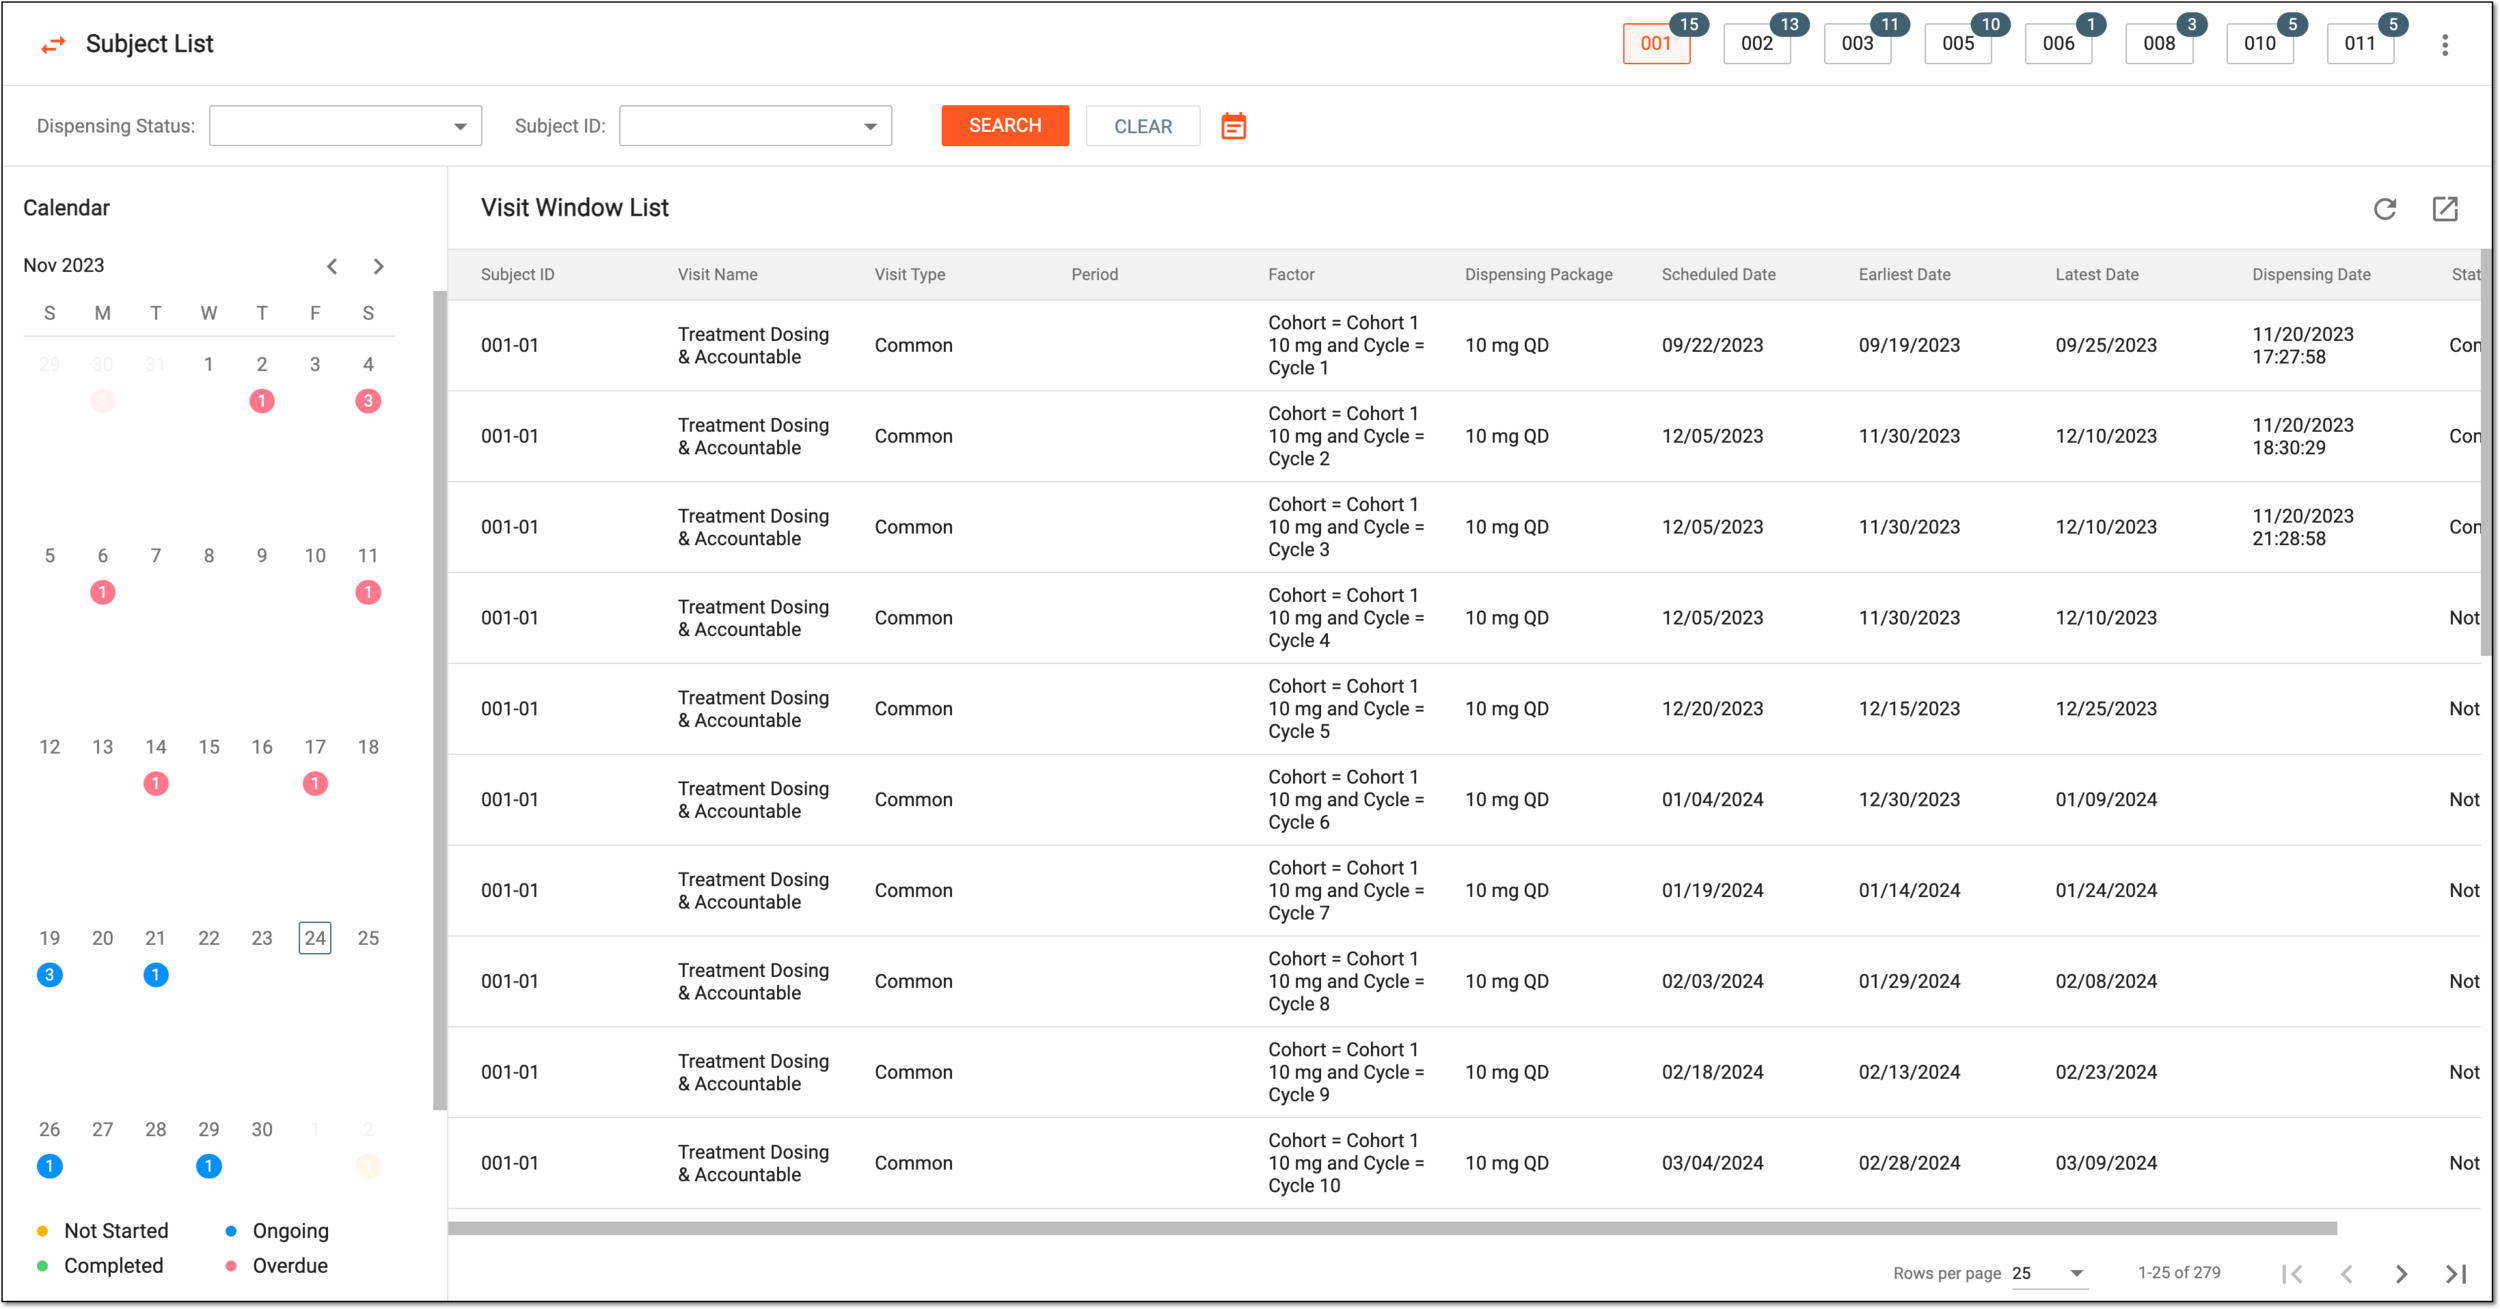
Task: Select November 15 in the calendar
Action: pyautogui.click(x=208, y=747)
